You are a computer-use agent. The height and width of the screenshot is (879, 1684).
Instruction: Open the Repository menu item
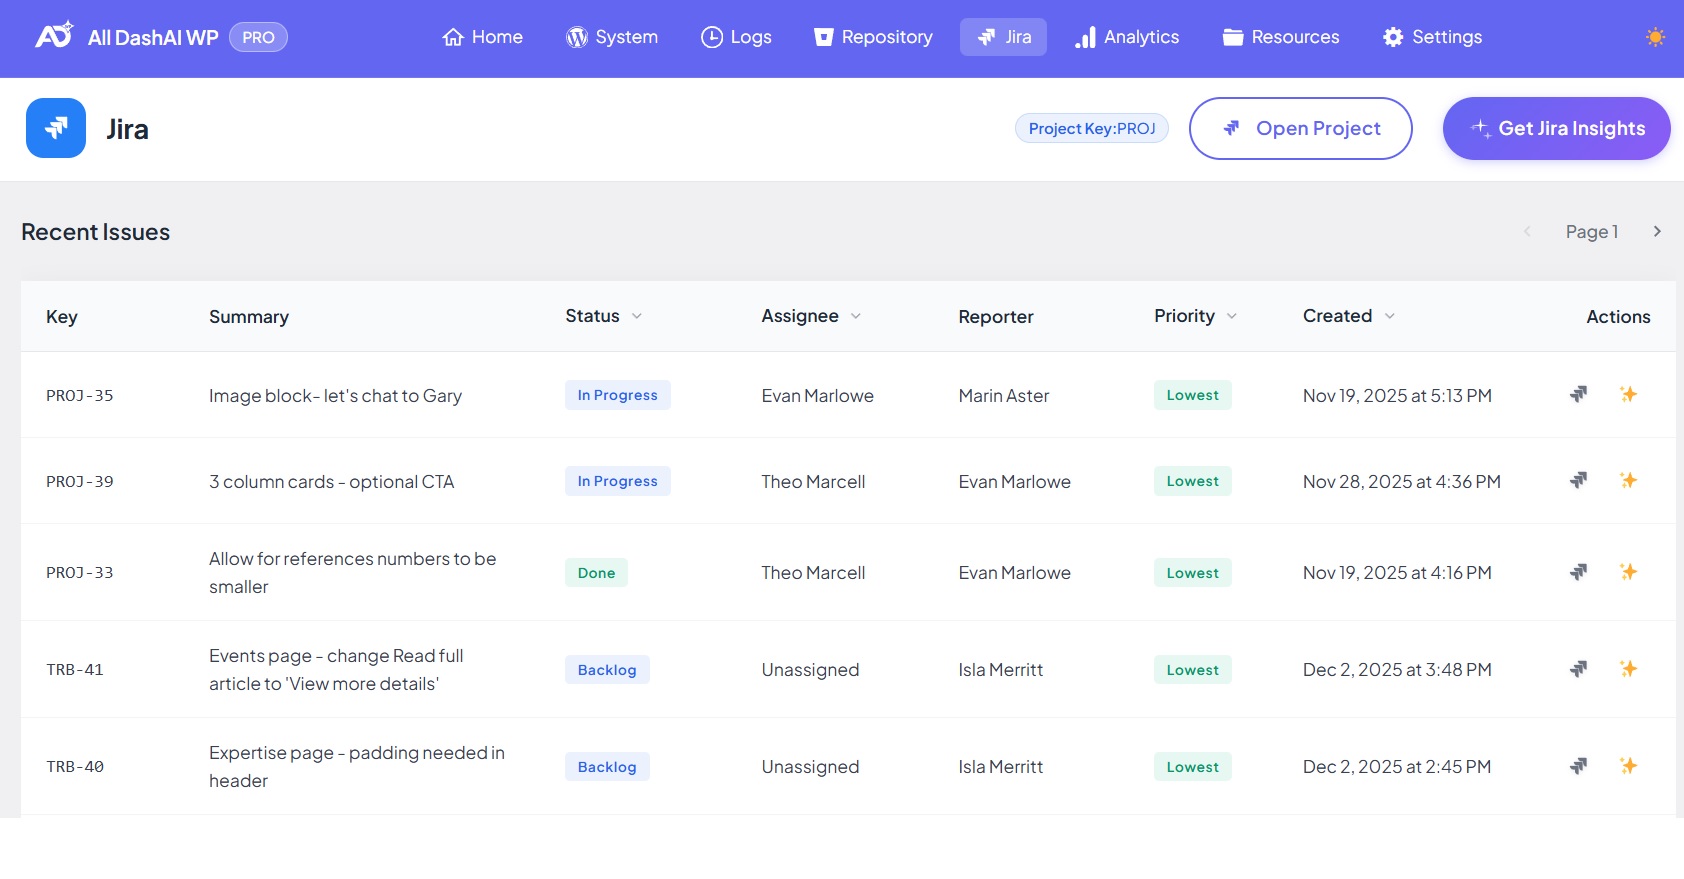click(x=873, y=37)
